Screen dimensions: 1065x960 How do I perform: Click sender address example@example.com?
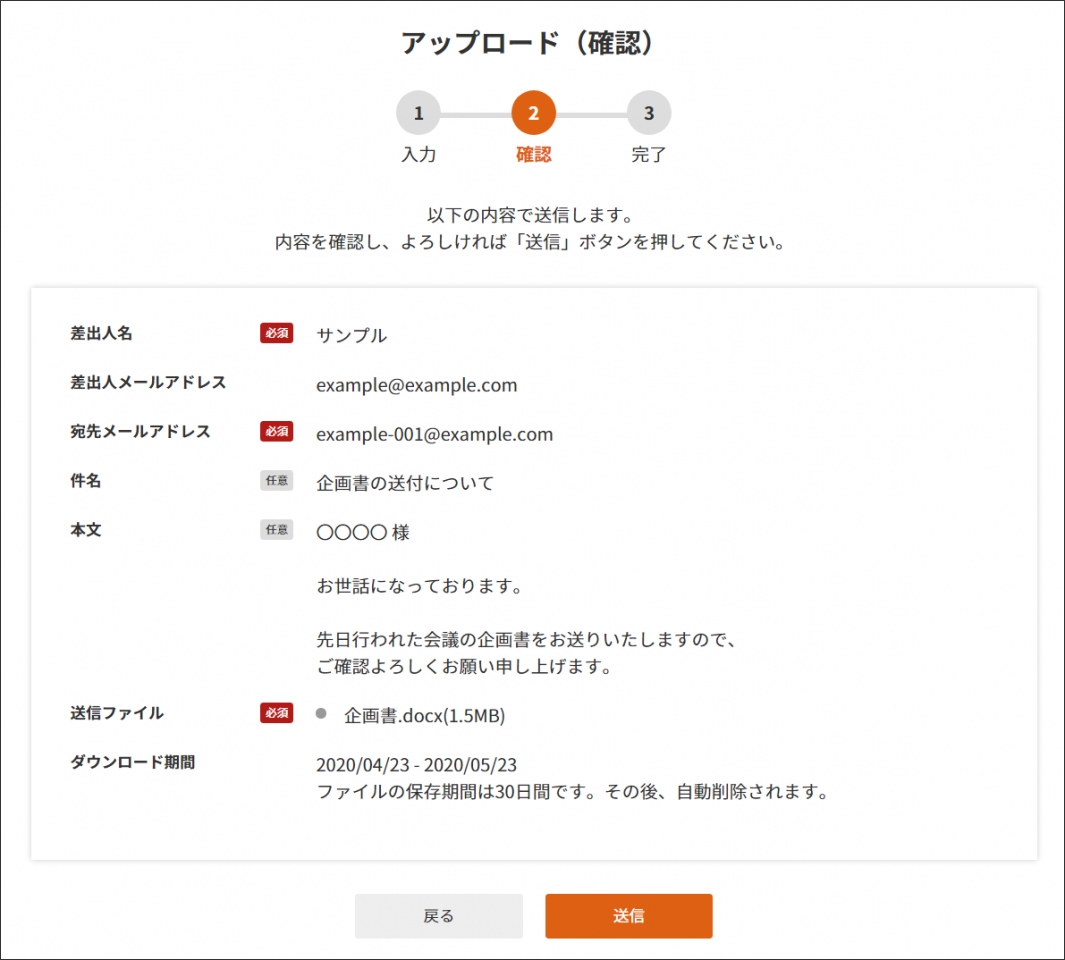[x=416, y=385]
